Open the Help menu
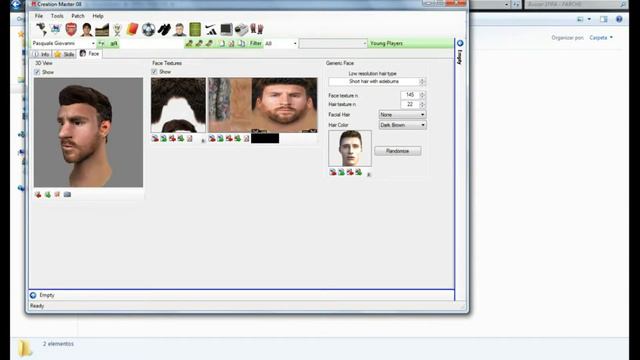 (98, 16)
